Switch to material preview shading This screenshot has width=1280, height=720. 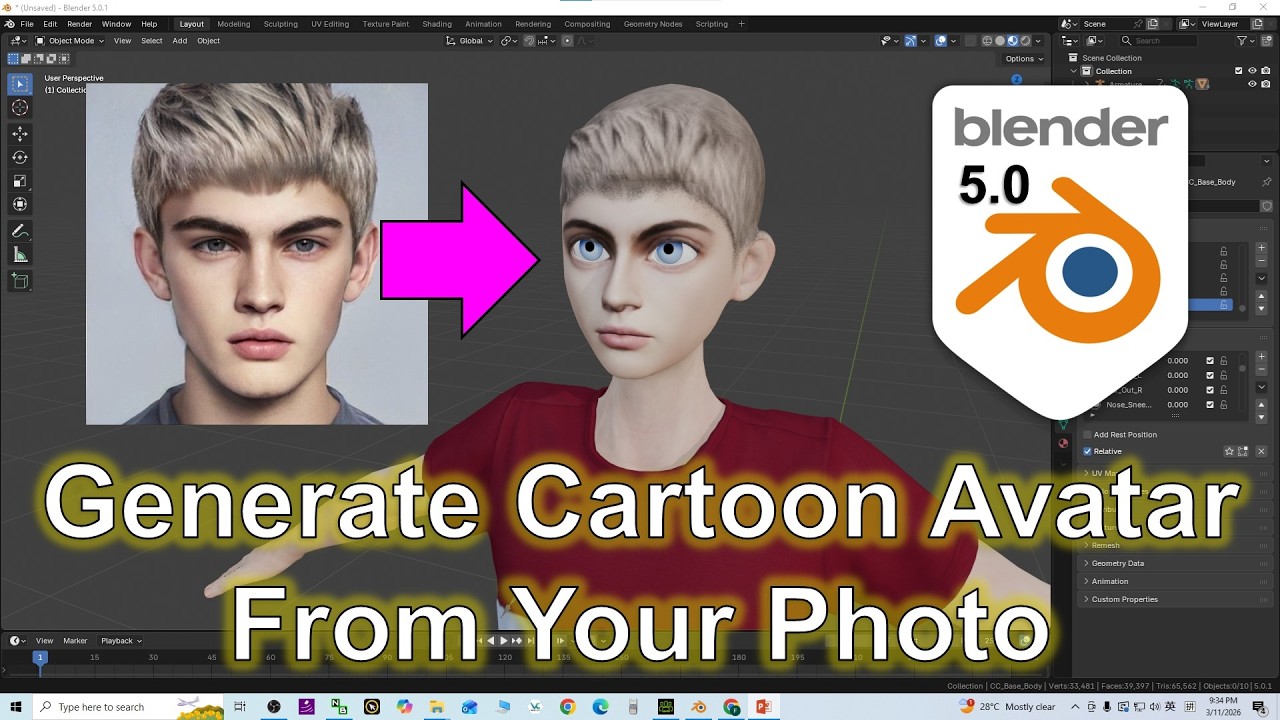(1013, 41)
